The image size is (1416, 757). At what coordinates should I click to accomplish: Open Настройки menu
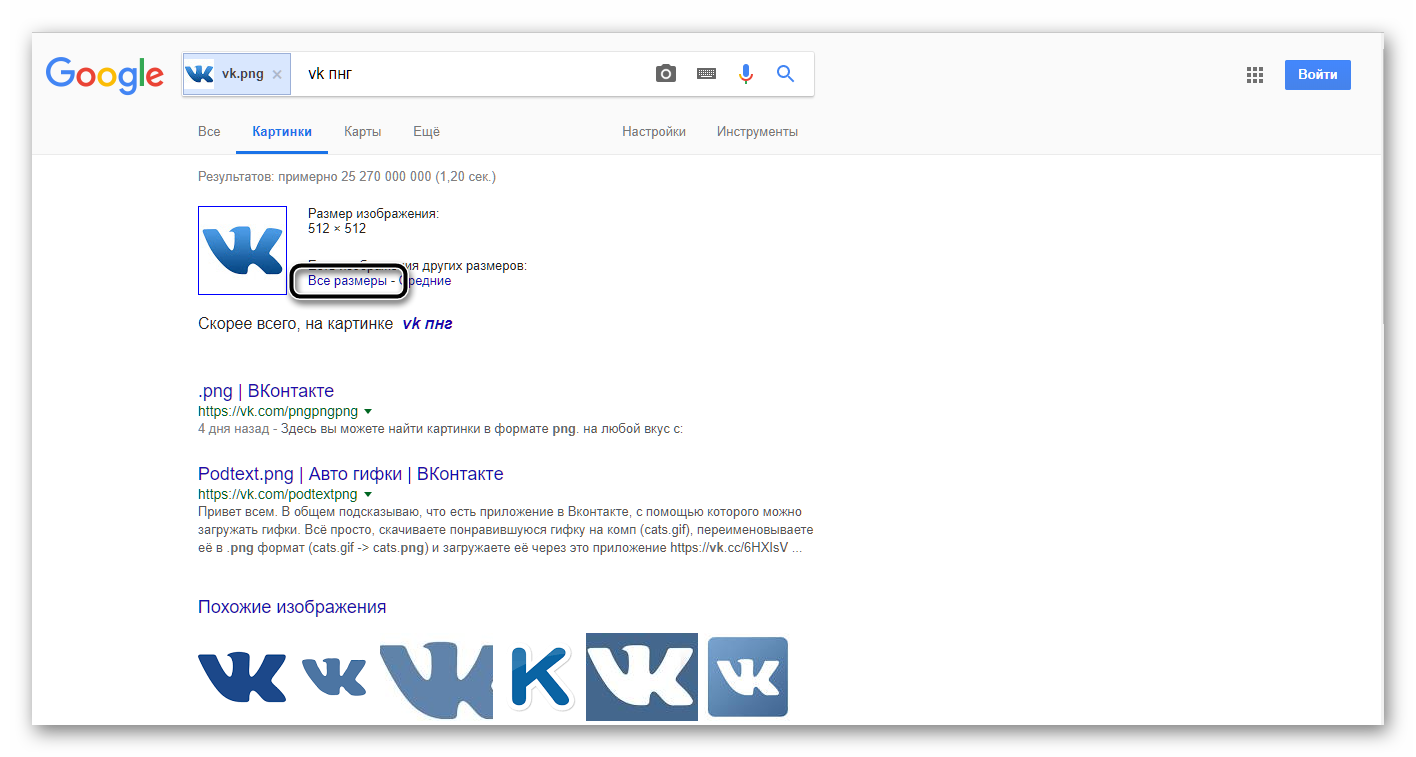point(654,131)
